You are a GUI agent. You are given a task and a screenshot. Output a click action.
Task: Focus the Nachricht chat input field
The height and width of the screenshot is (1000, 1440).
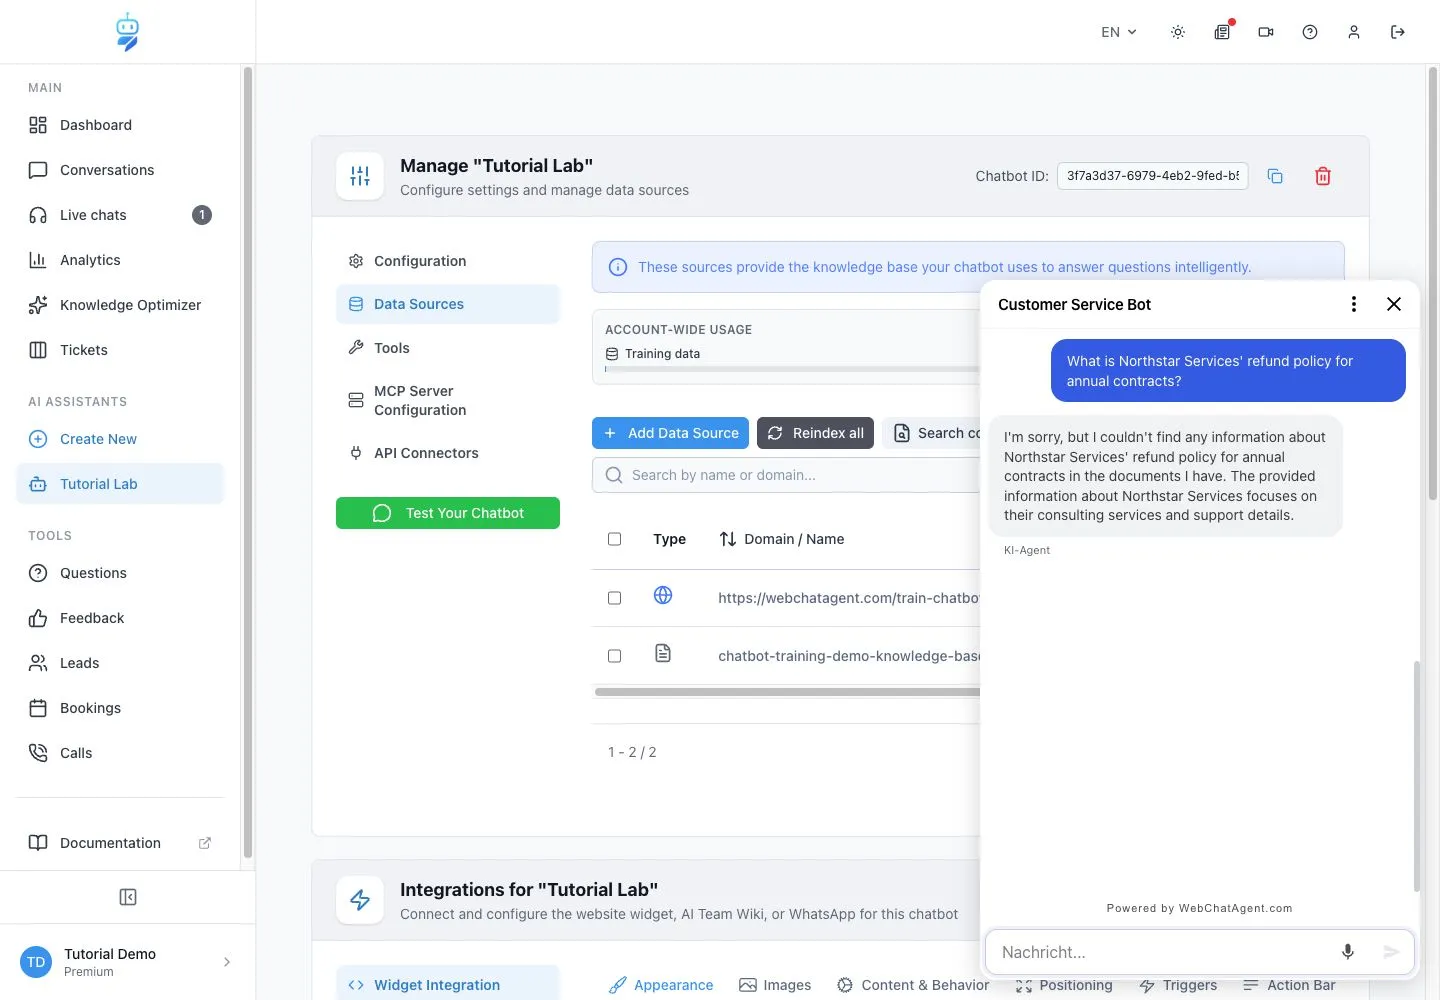pos(1160,952)
